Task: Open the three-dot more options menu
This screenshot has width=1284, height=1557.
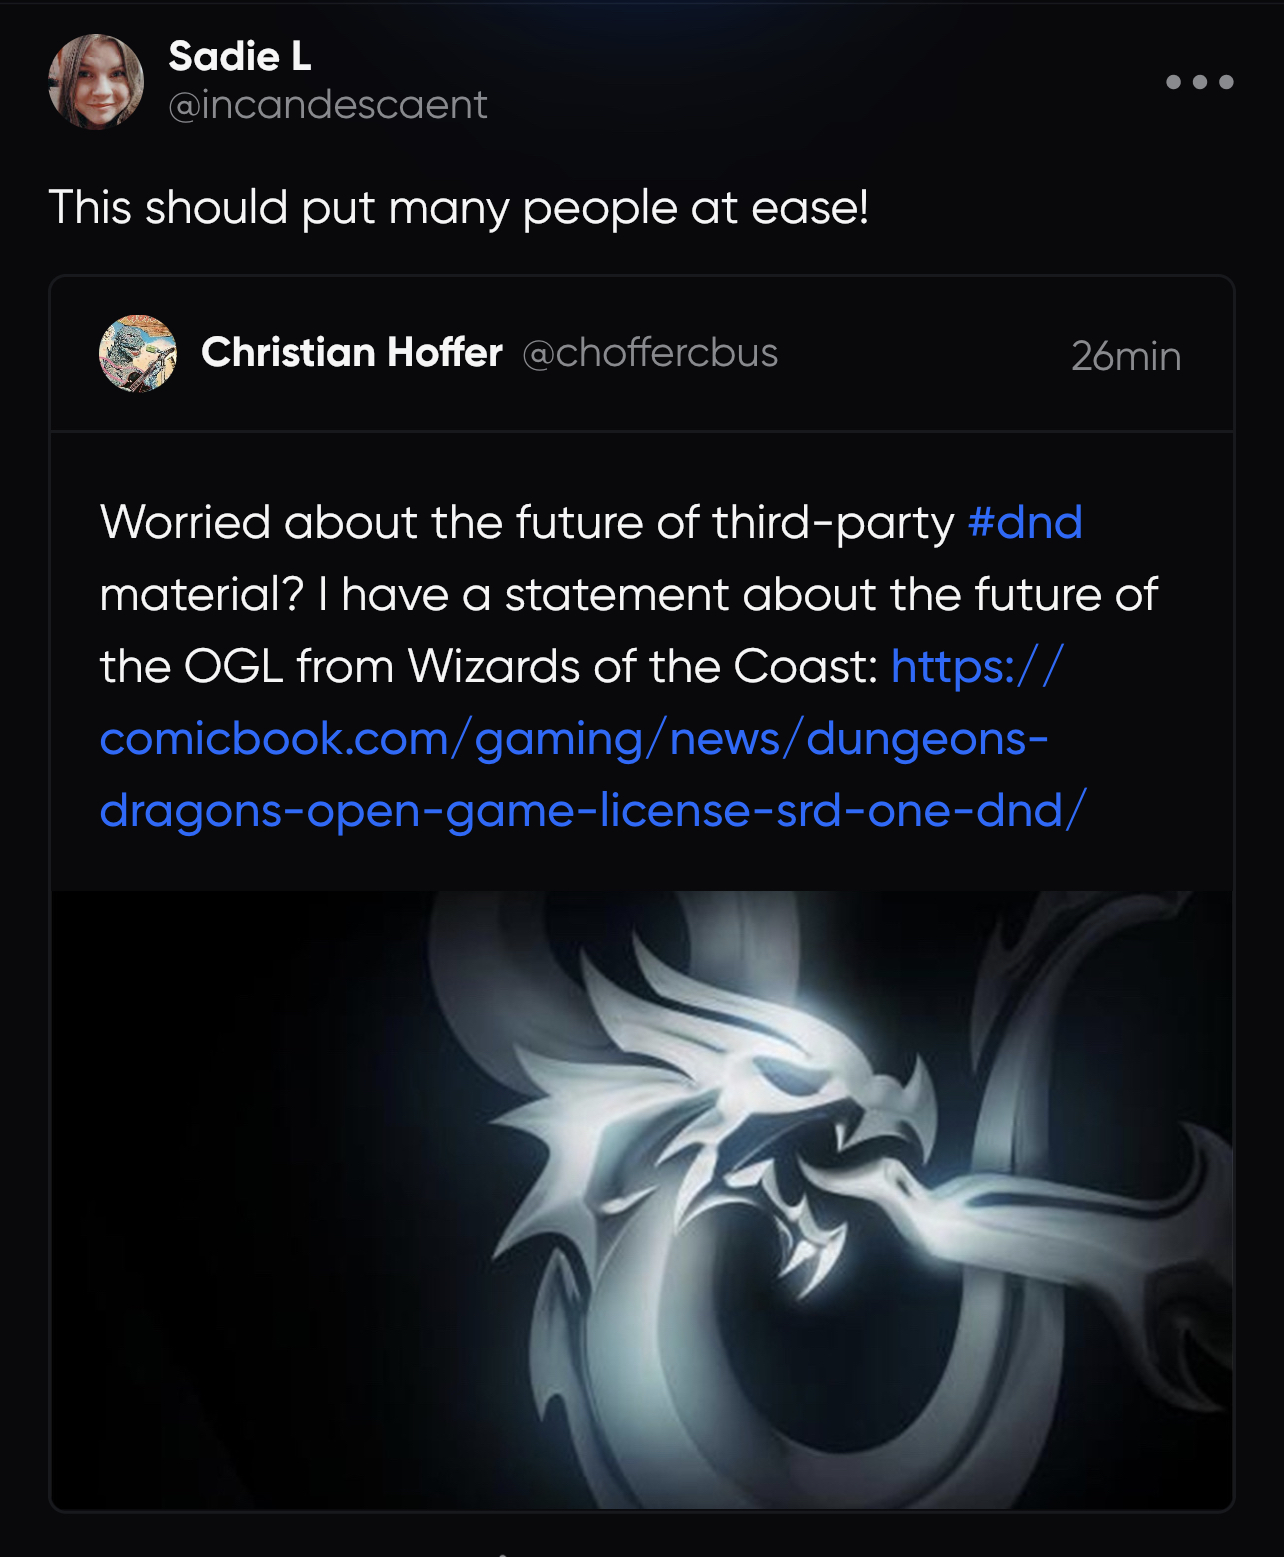Action: coord(1199,82)
